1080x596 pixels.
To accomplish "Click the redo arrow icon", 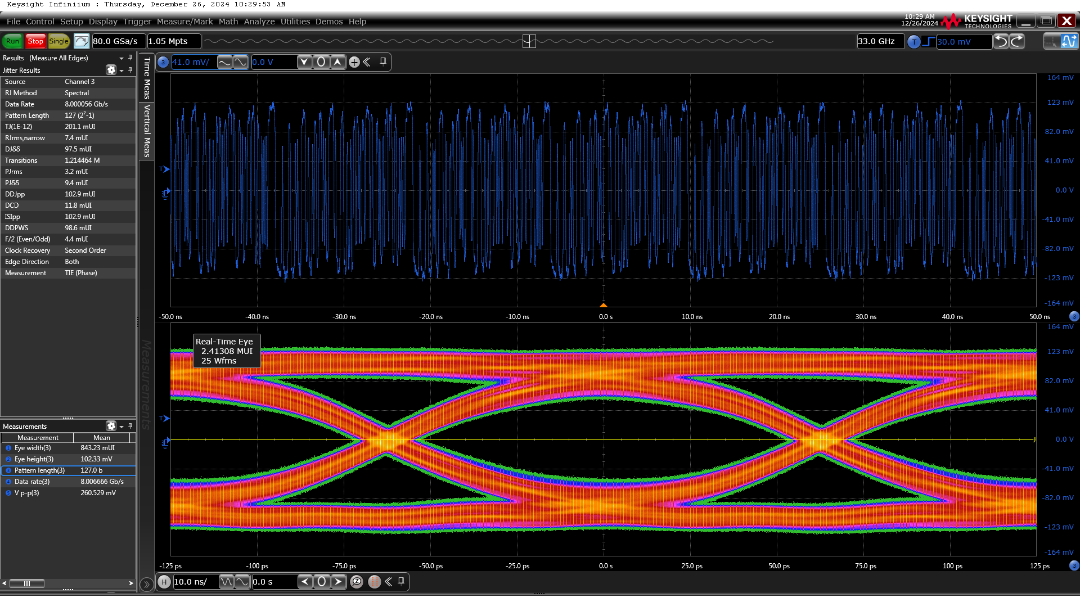I will click(1017, 41).
